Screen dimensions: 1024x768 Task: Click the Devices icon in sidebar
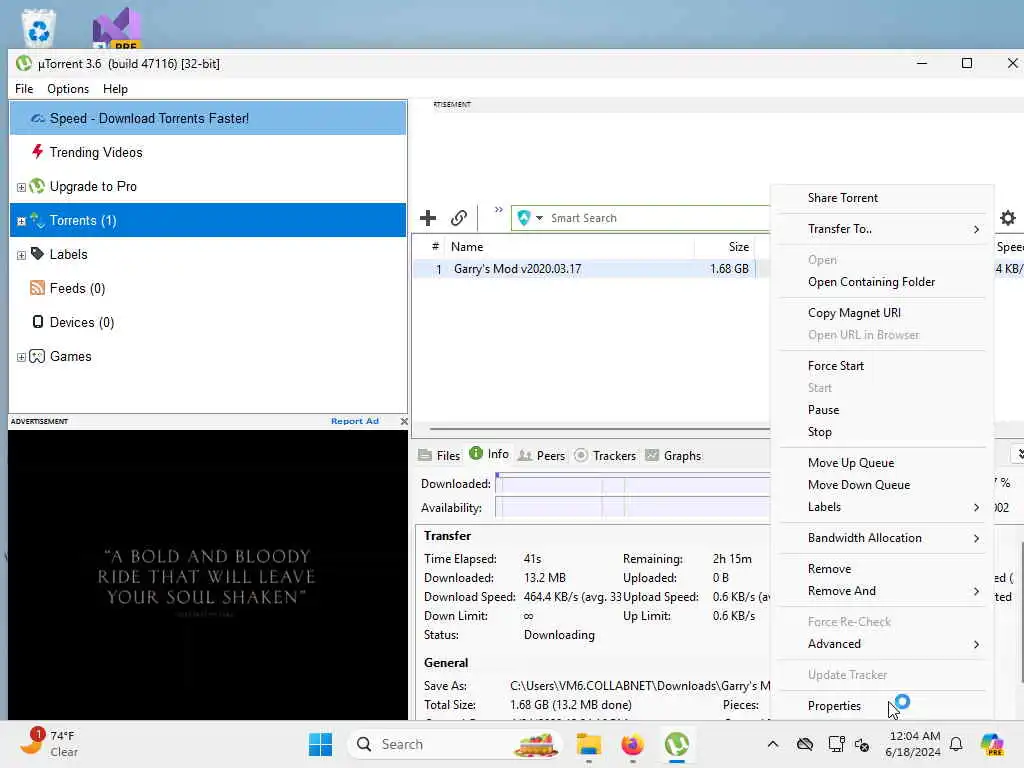37,322
